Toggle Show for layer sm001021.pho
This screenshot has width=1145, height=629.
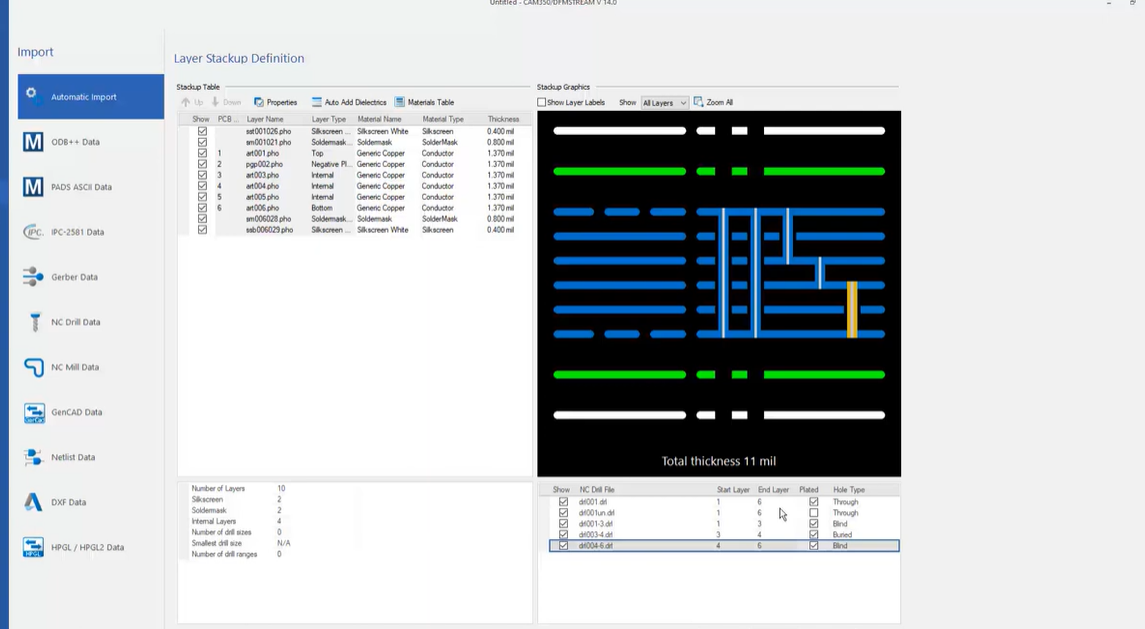(x=202, y=142)
